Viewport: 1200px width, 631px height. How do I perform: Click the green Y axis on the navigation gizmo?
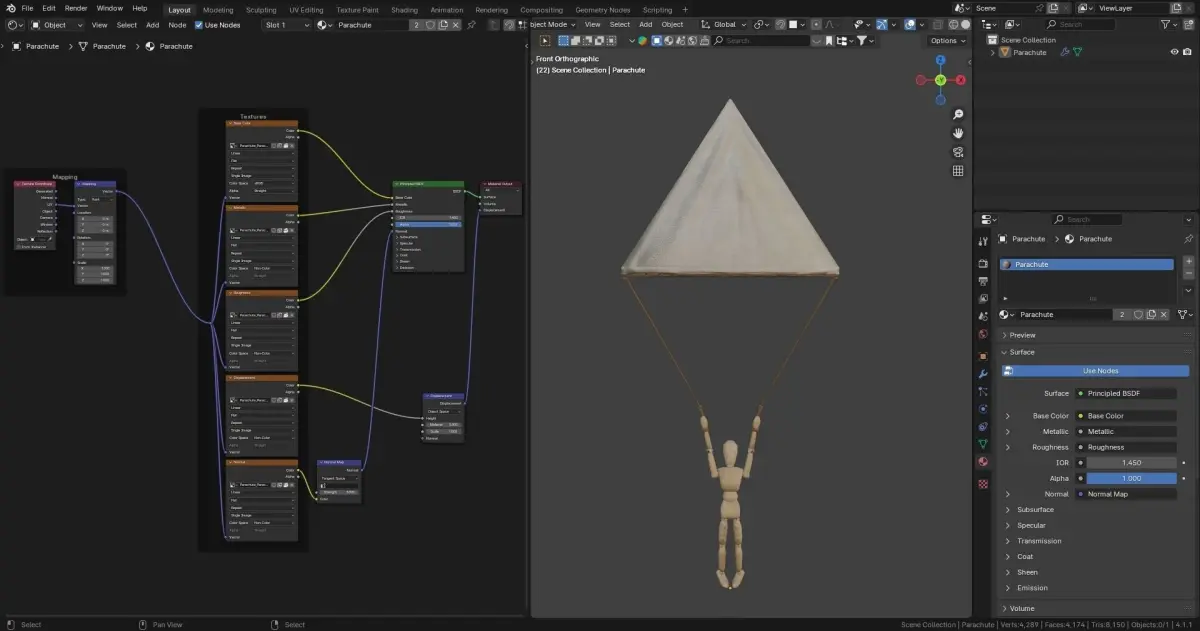click(941, 79)
